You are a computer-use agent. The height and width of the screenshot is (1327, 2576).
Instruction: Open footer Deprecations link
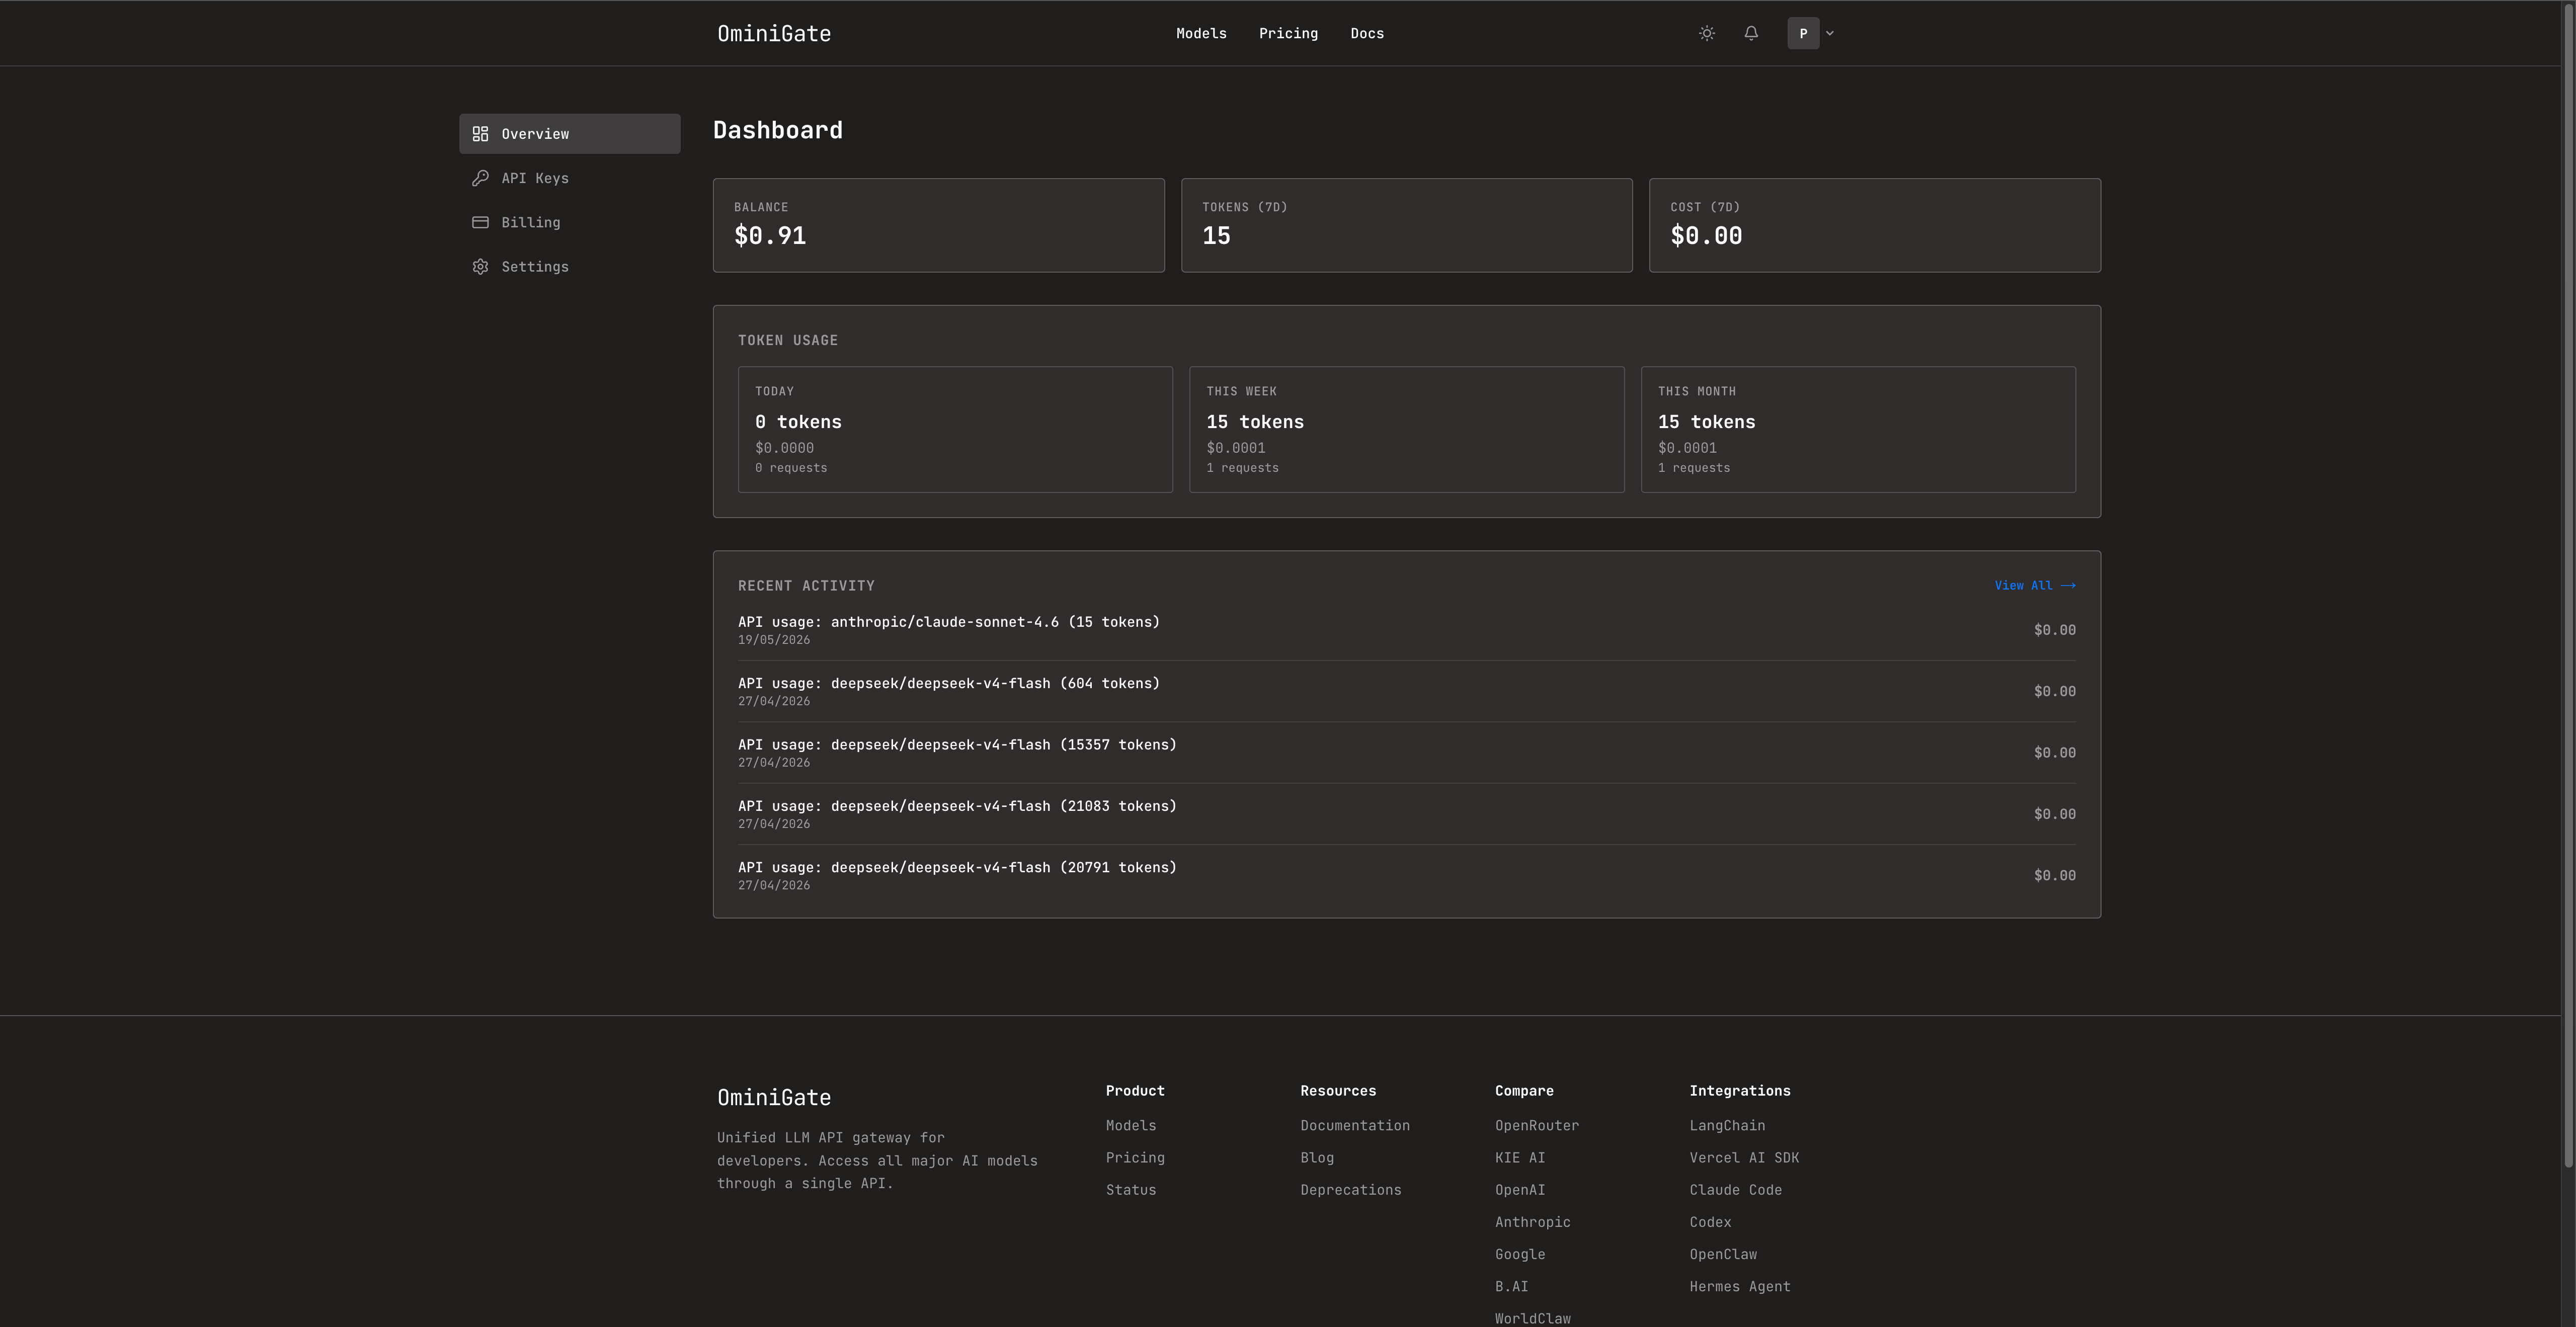(x=1351, y=1190)
